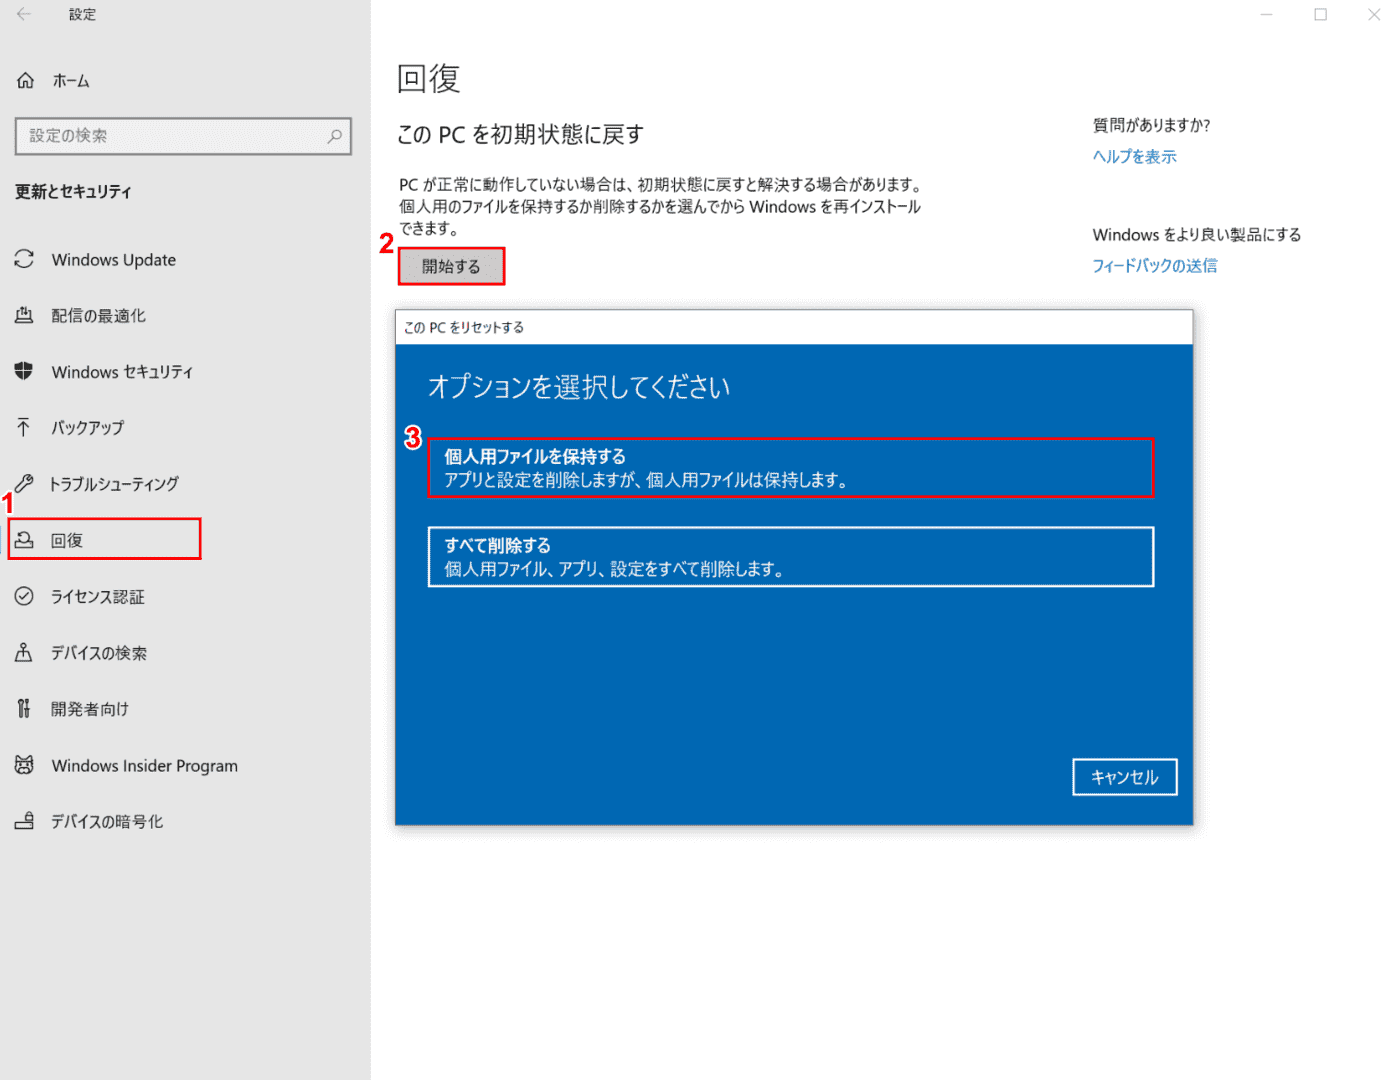Click the 更新とセキュリティ section label
The height and width of the screenshot is (1080, 1394).
tap(73, 191)
